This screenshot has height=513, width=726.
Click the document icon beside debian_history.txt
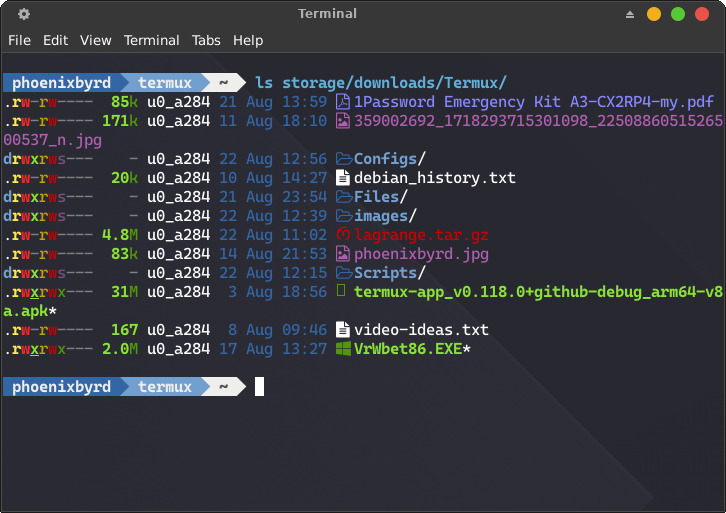pyautogui.click(x=343, y=178)
